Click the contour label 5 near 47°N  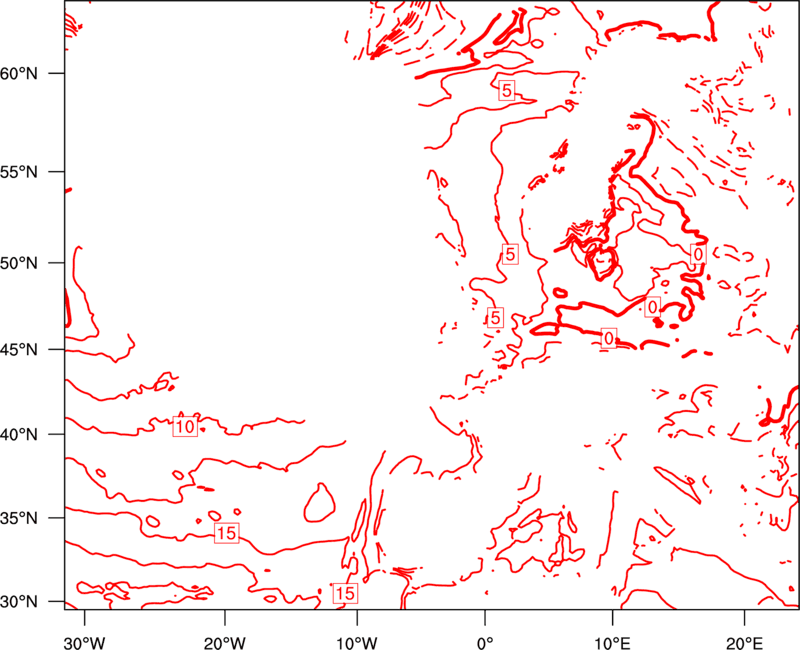(495, 318)
